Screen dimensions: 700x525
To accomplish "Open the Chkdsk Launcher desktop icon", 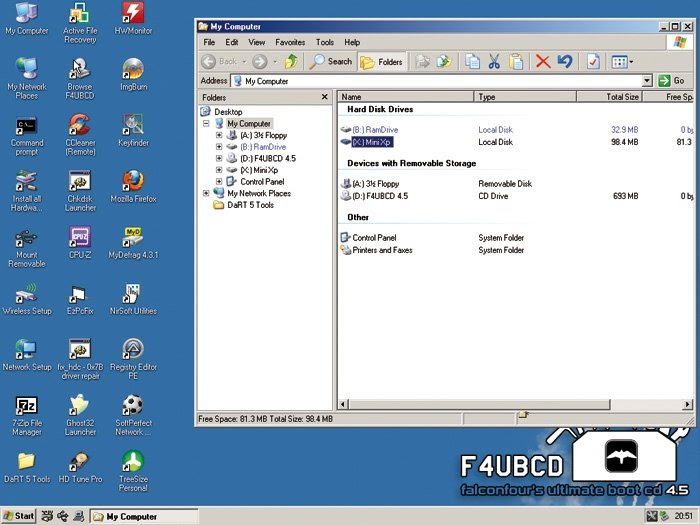I will pos(79,191).
